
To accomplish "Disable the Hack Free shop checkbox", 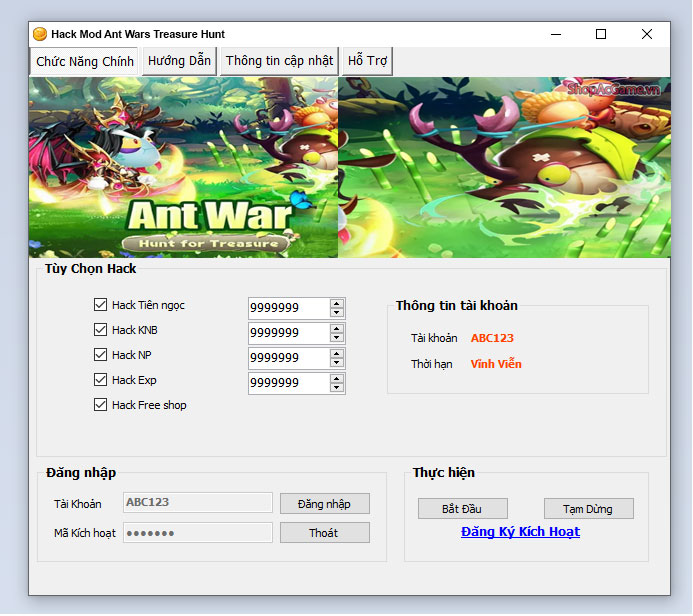I will pyautogui.click(x=100, y=405).
